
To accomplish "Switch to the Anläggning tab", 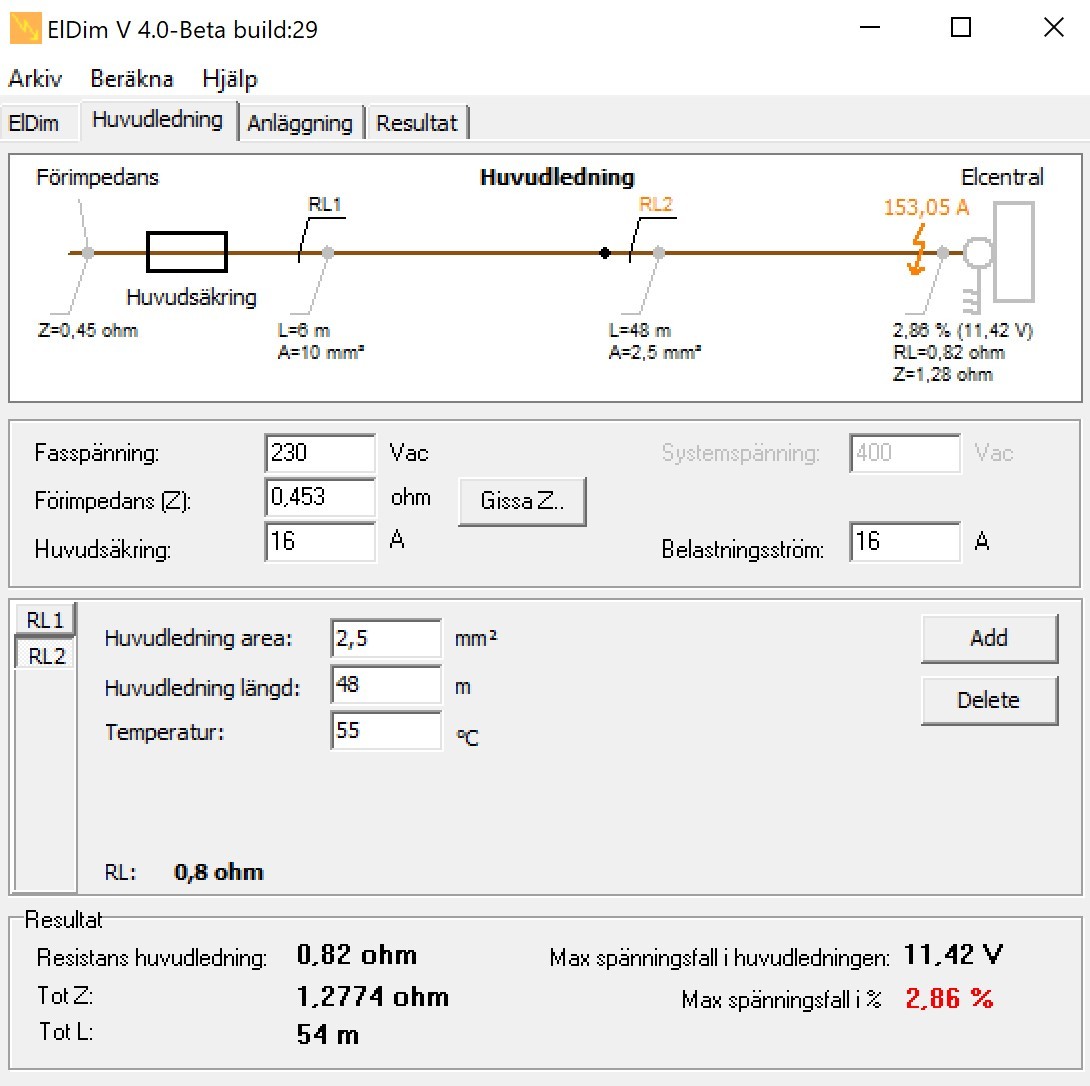I will click(x=300, y=124).
